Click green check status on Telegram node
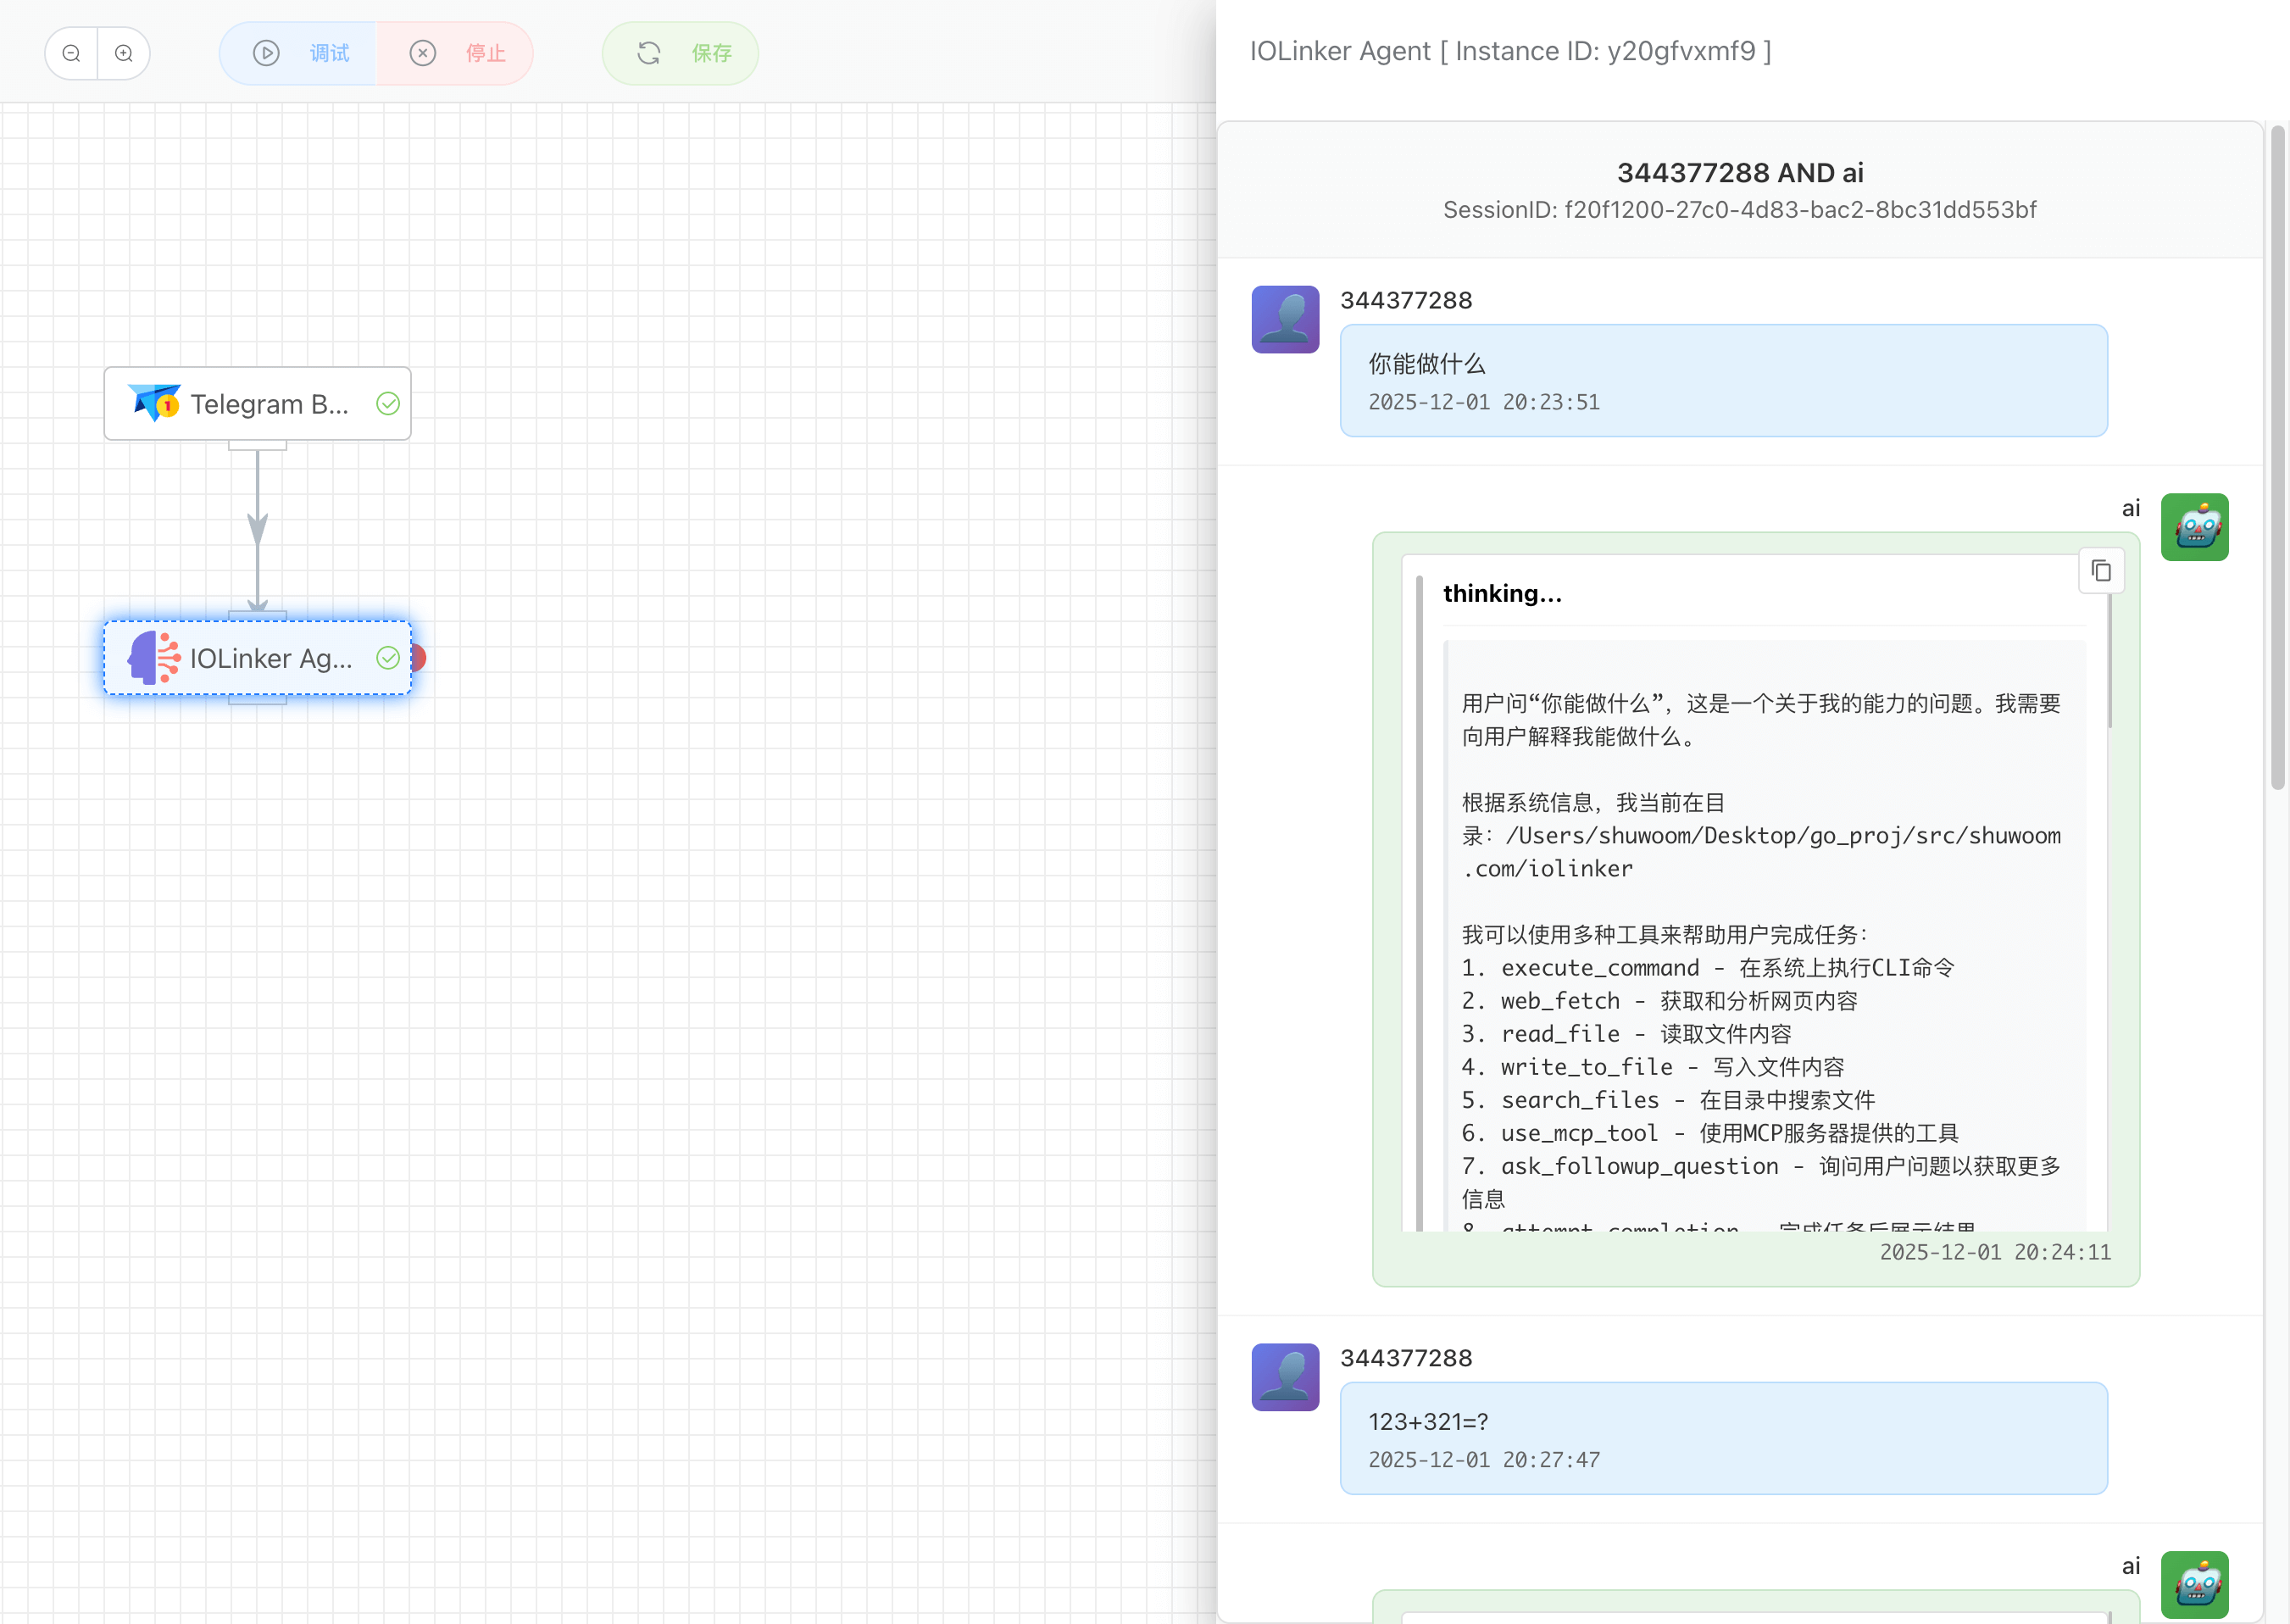 click(388, 404)
